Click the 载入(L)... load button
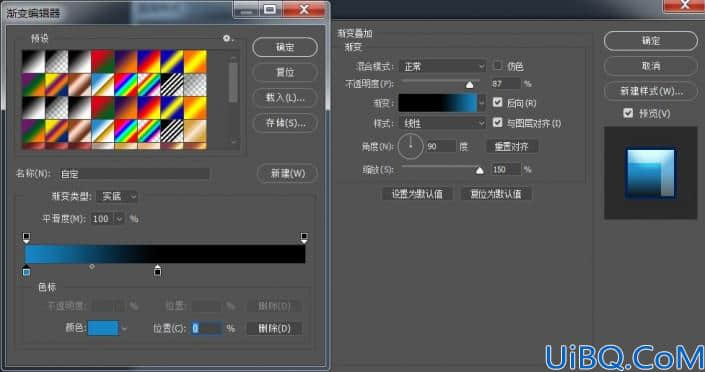The height and width of the screenshot is (372, 705). tap(285, 98)
